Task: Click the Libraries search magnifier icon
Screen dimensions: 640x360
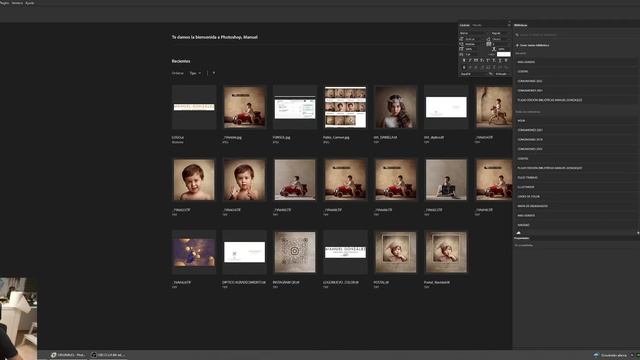Action: click(x=517, y=35)
